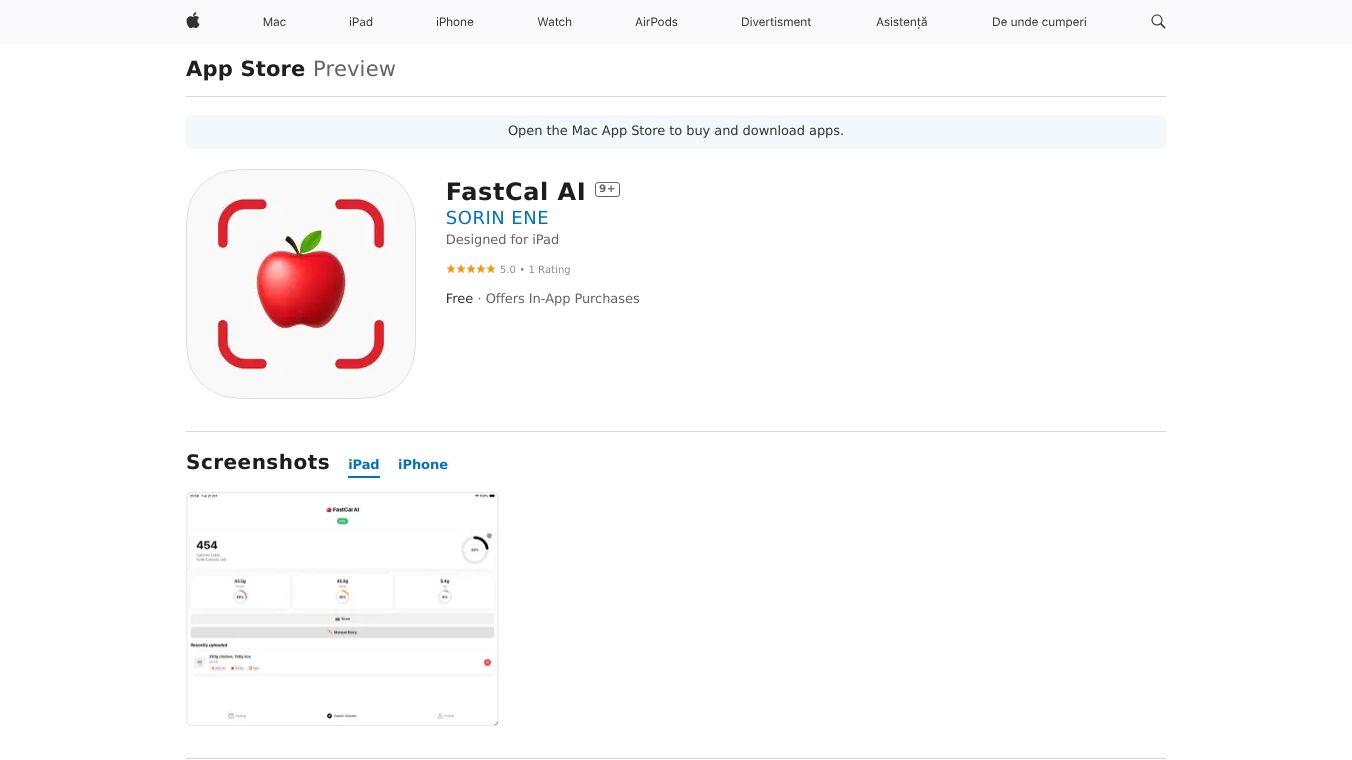Visit developer SORIN ENE's page
Screen dimensions: 1352x760
click(x=497, y=217)
